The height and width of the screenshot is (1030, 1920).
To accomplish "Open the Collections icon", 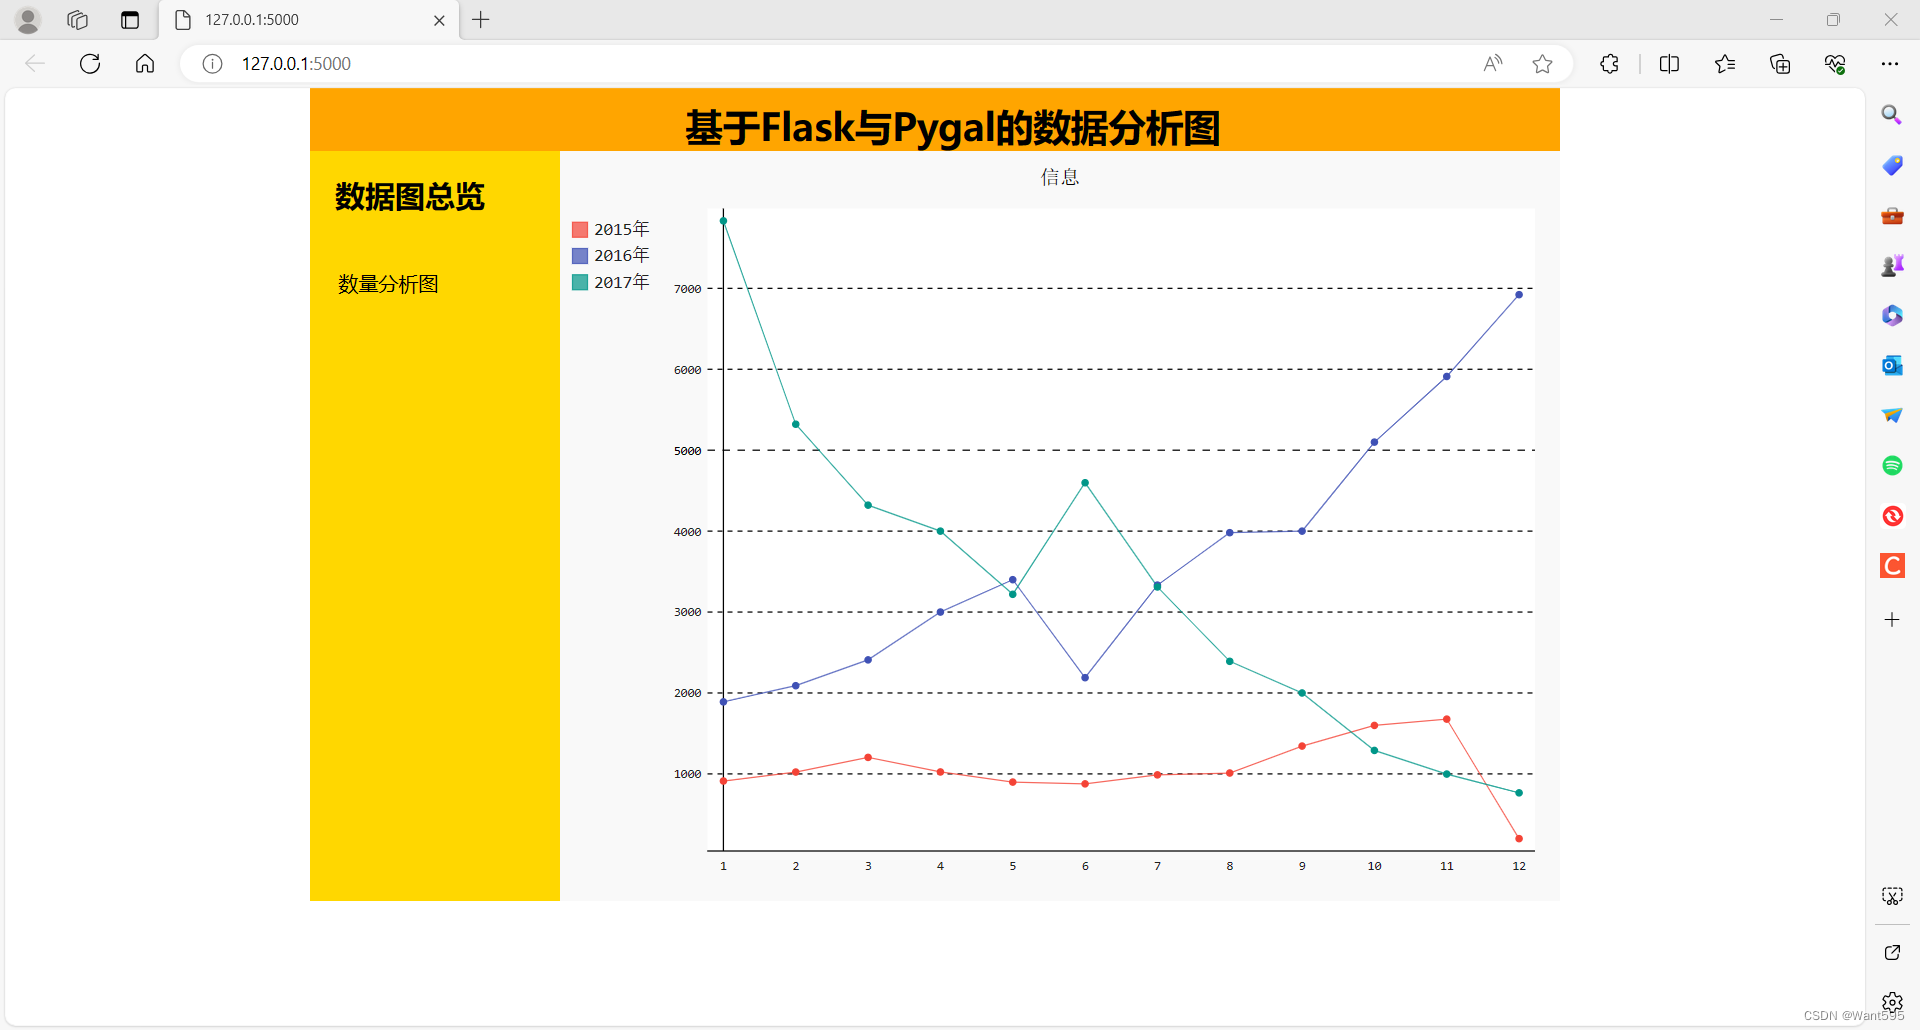I will (1780, 64).
